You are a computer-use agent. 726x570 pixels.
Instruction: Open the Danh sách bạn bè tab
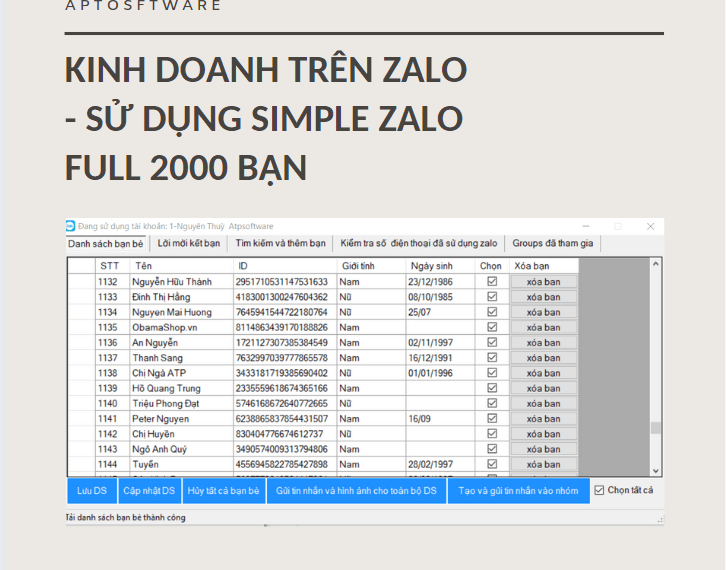106,244
